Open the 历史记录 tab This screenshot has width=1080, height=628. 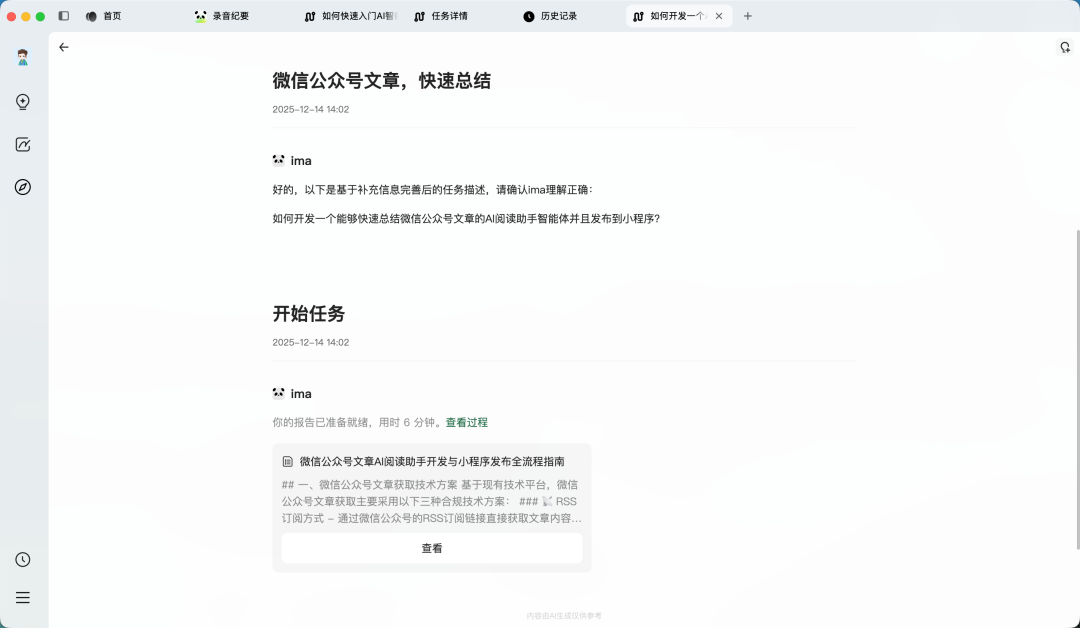557,15
